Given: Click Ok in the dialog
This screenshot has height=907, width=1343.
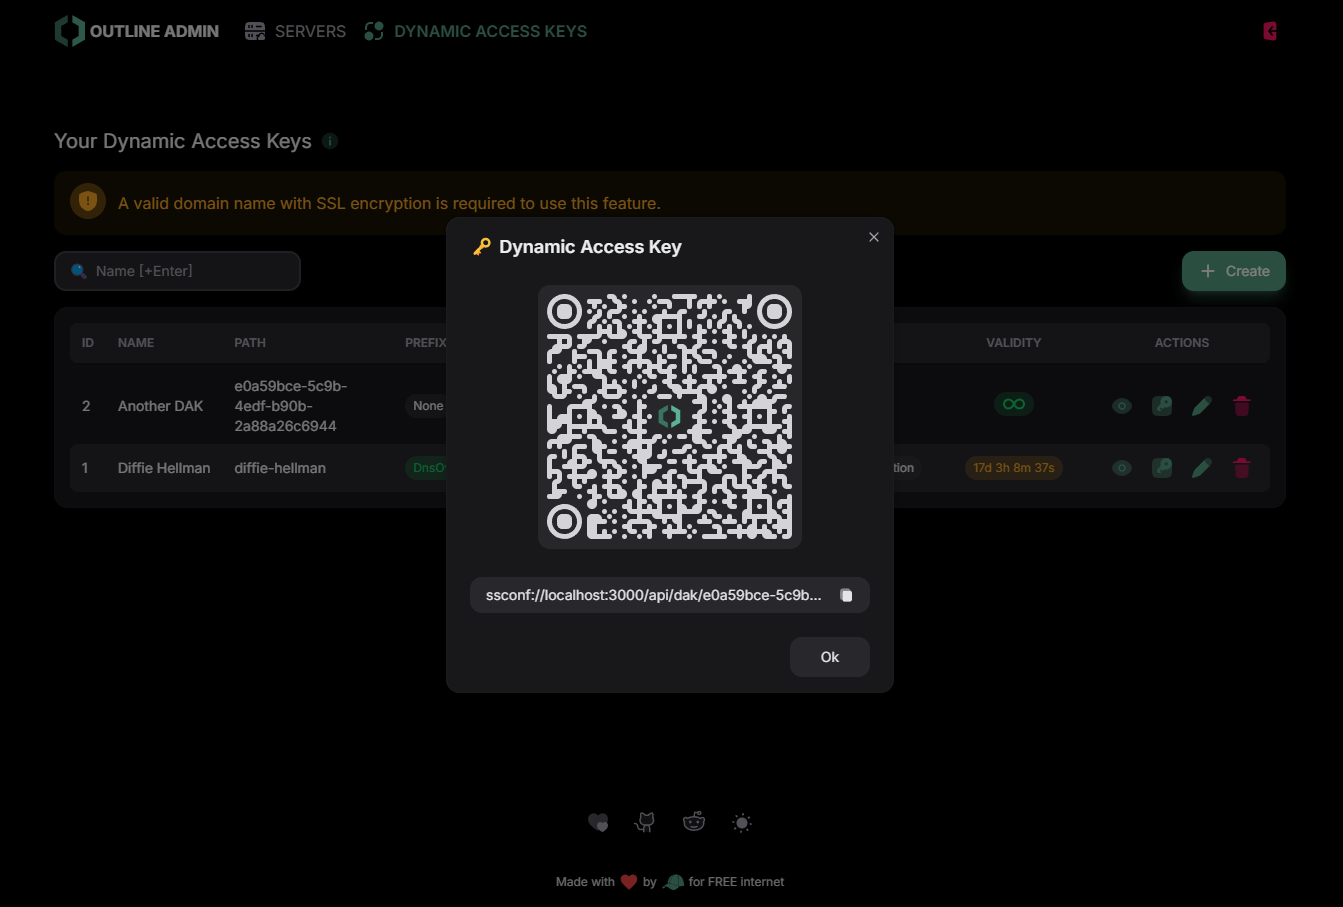Looking at the screenshot, I should pos(830,657).
